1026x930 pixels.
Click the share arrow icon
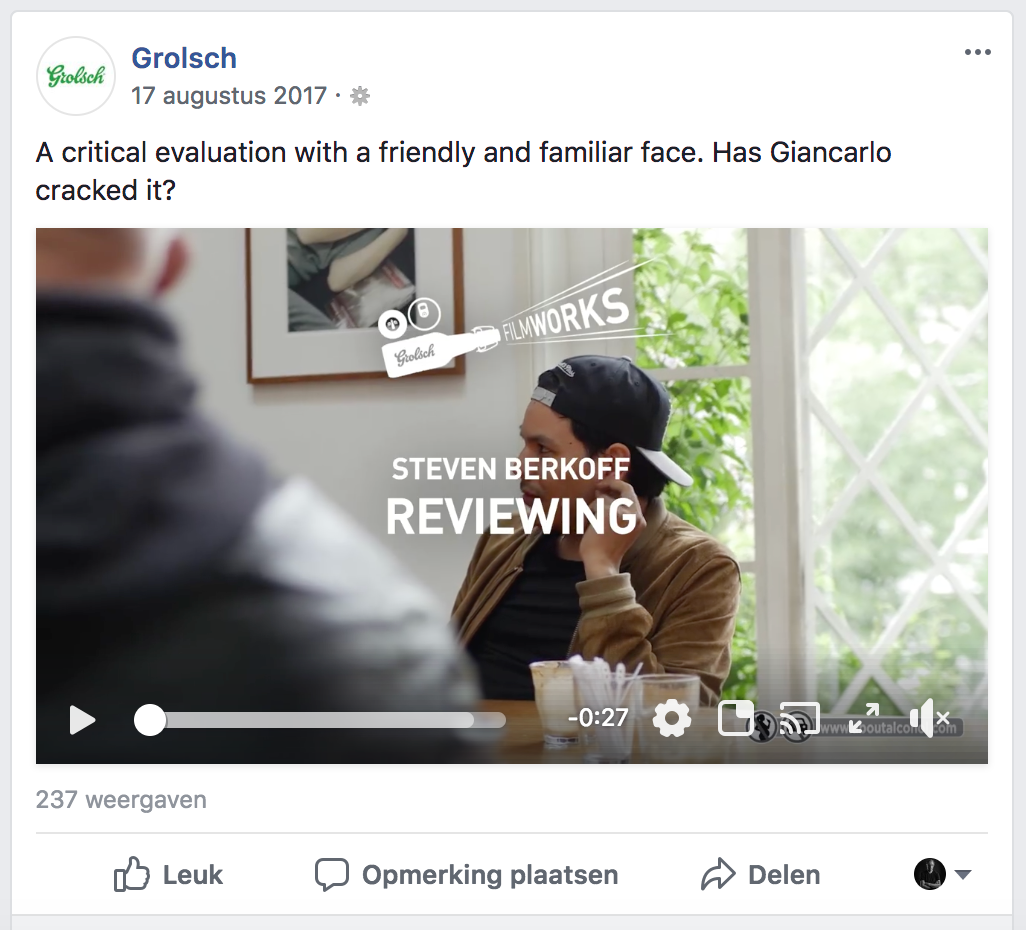(x=718, y=874)
